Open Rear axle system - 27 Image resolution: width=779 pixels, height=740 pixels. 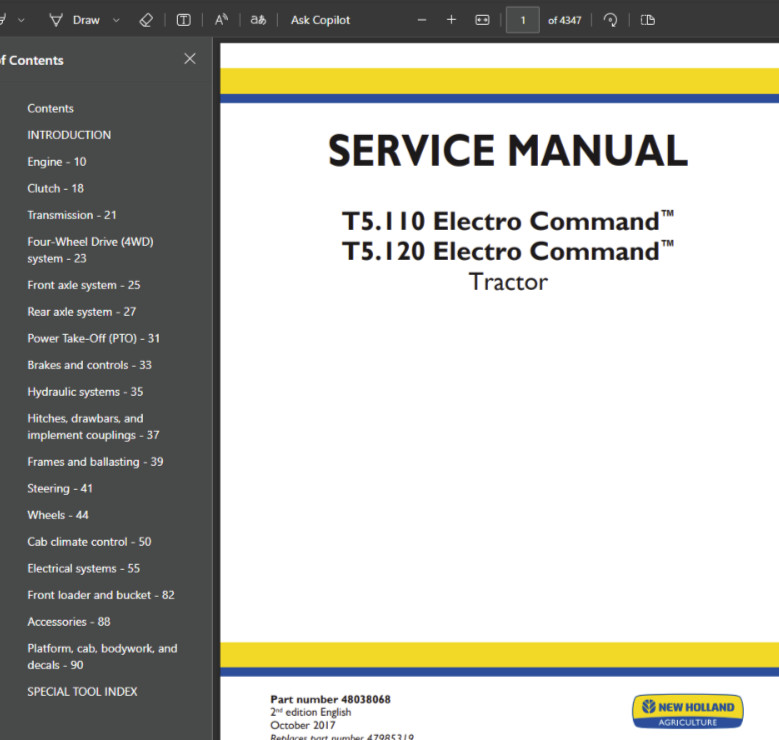click(x=81, y=312)
